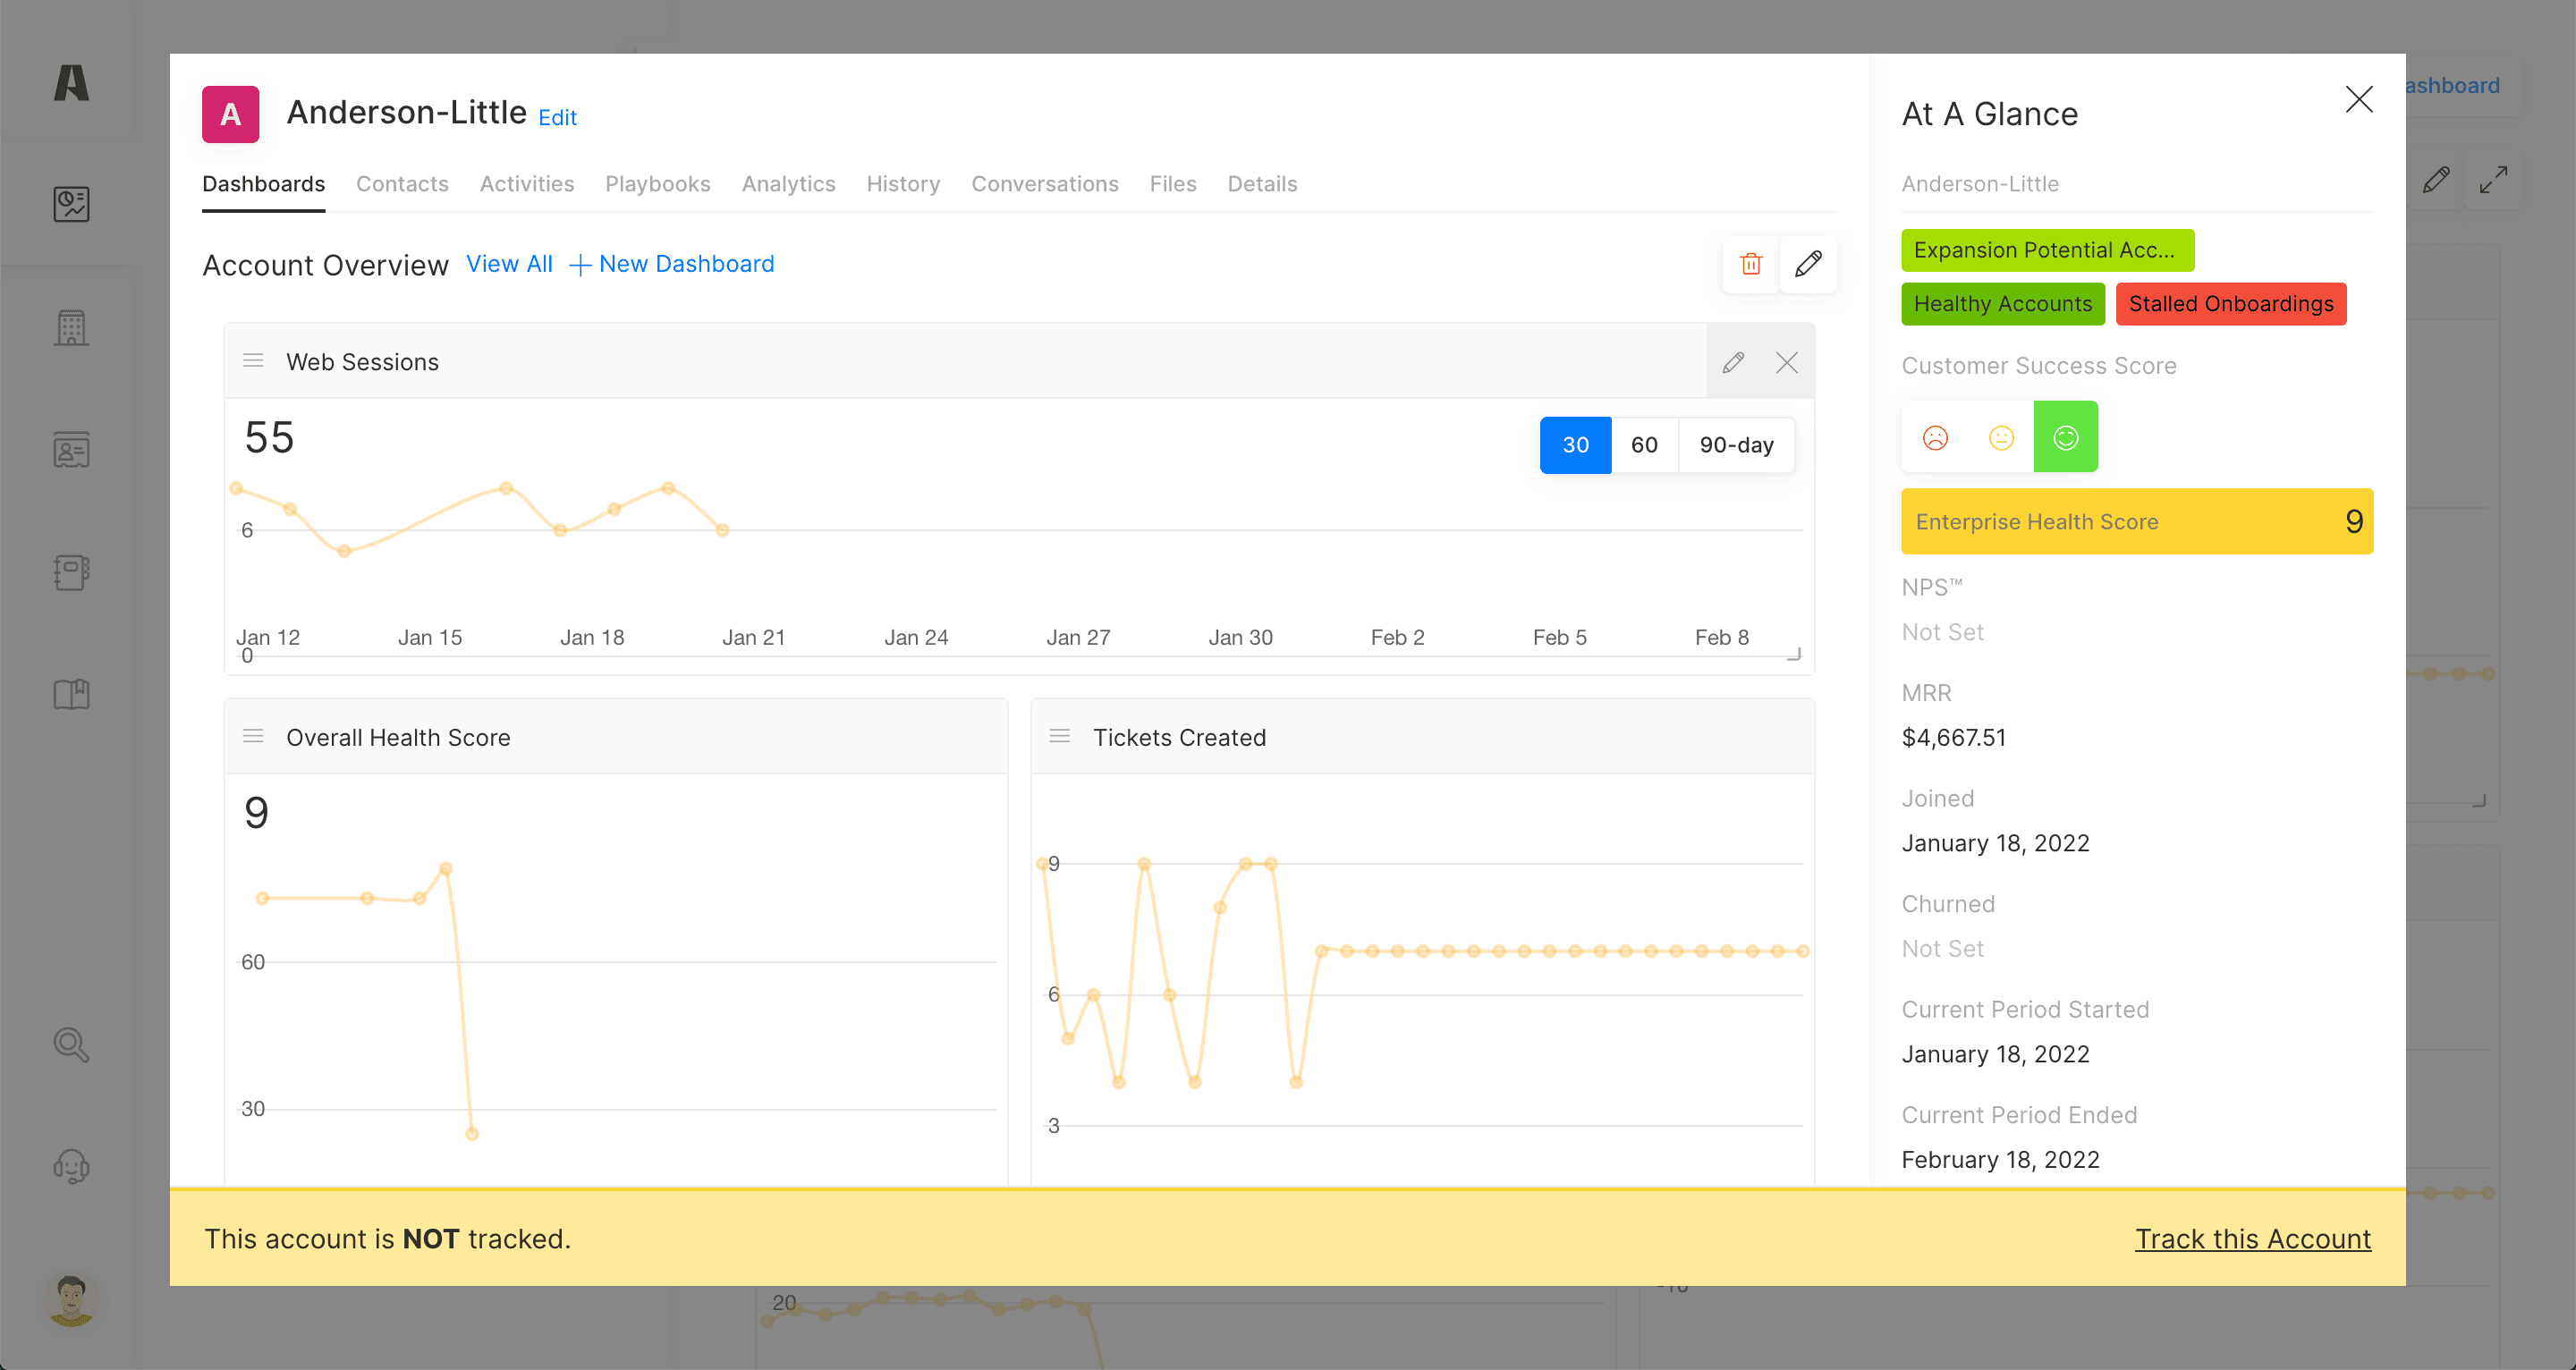Image resolution: width=2576 pixels, height=1370 pixels.
Task: Click Track this Account link
Action: click(x=2252, y=1238)
